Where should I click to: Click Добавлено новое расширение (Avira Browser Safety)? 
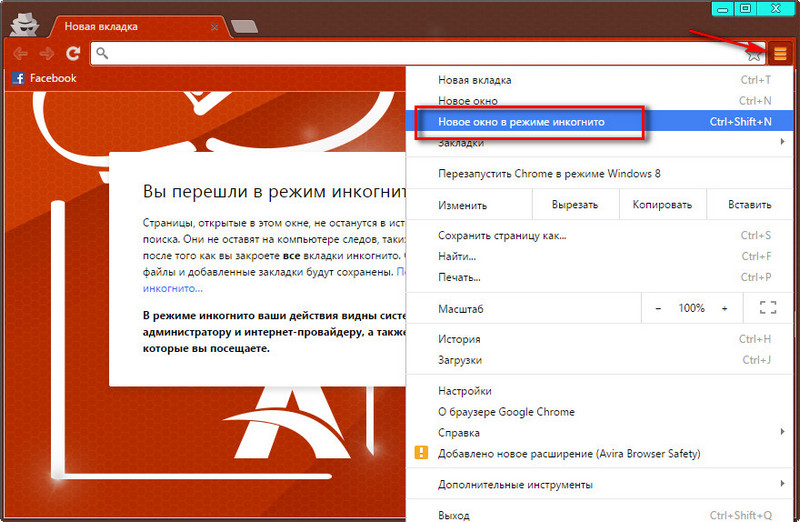pyautogui.click(x=599, y=454)
